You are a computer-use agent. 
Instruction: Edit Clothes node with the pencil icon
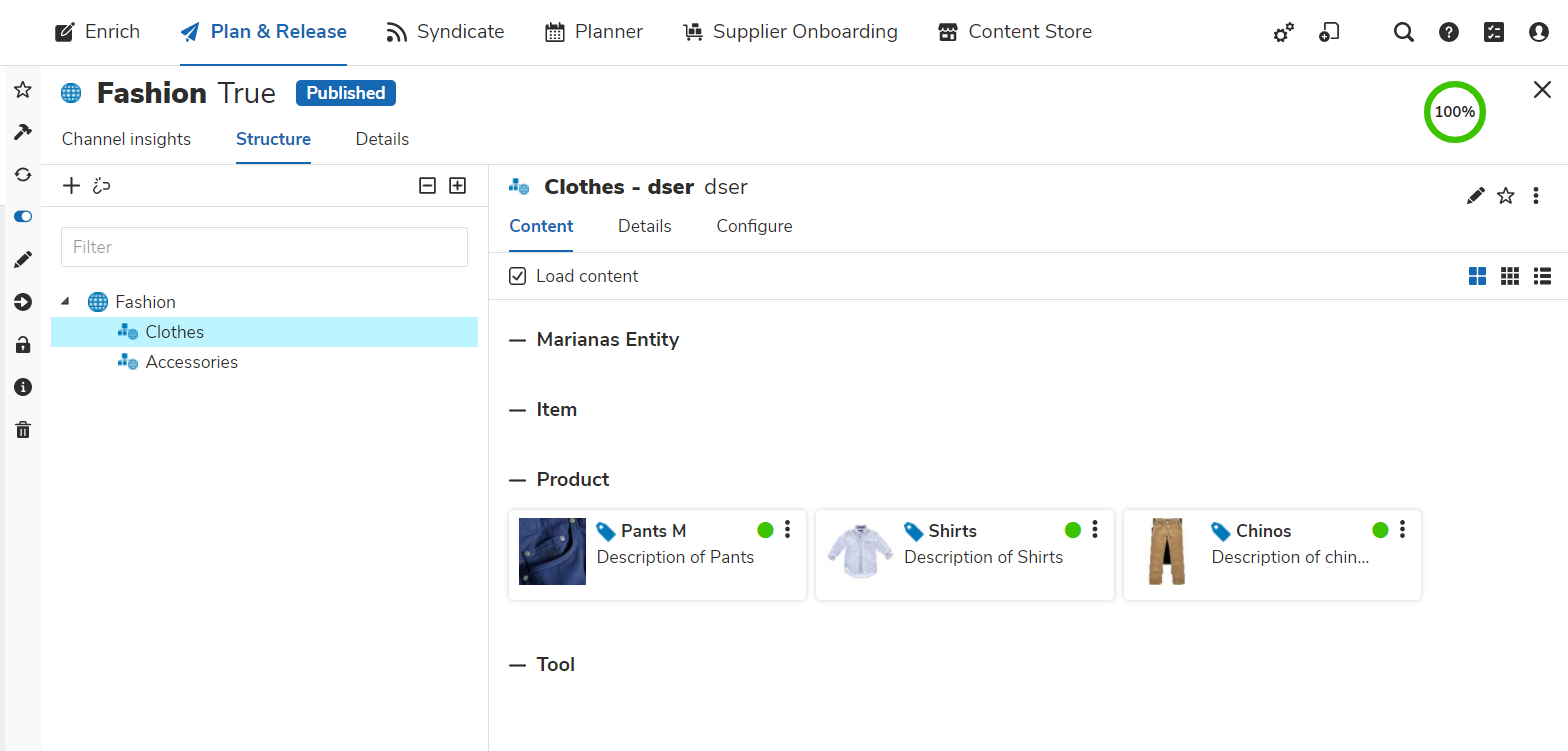coord(1475,196)
